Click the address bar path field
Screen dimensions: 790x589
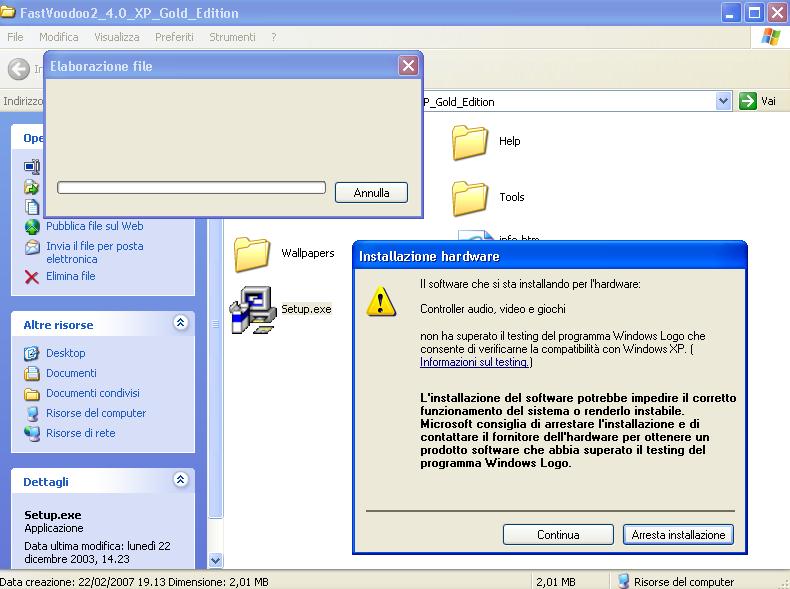(x=568, y=101)
